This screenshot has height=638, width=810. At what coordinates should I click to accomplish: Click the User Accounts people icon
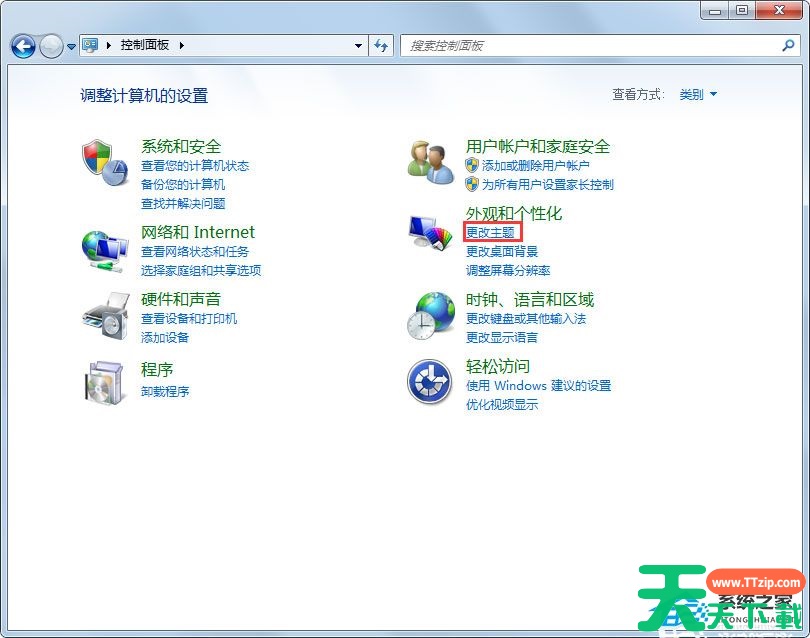(x=431, y=161)
